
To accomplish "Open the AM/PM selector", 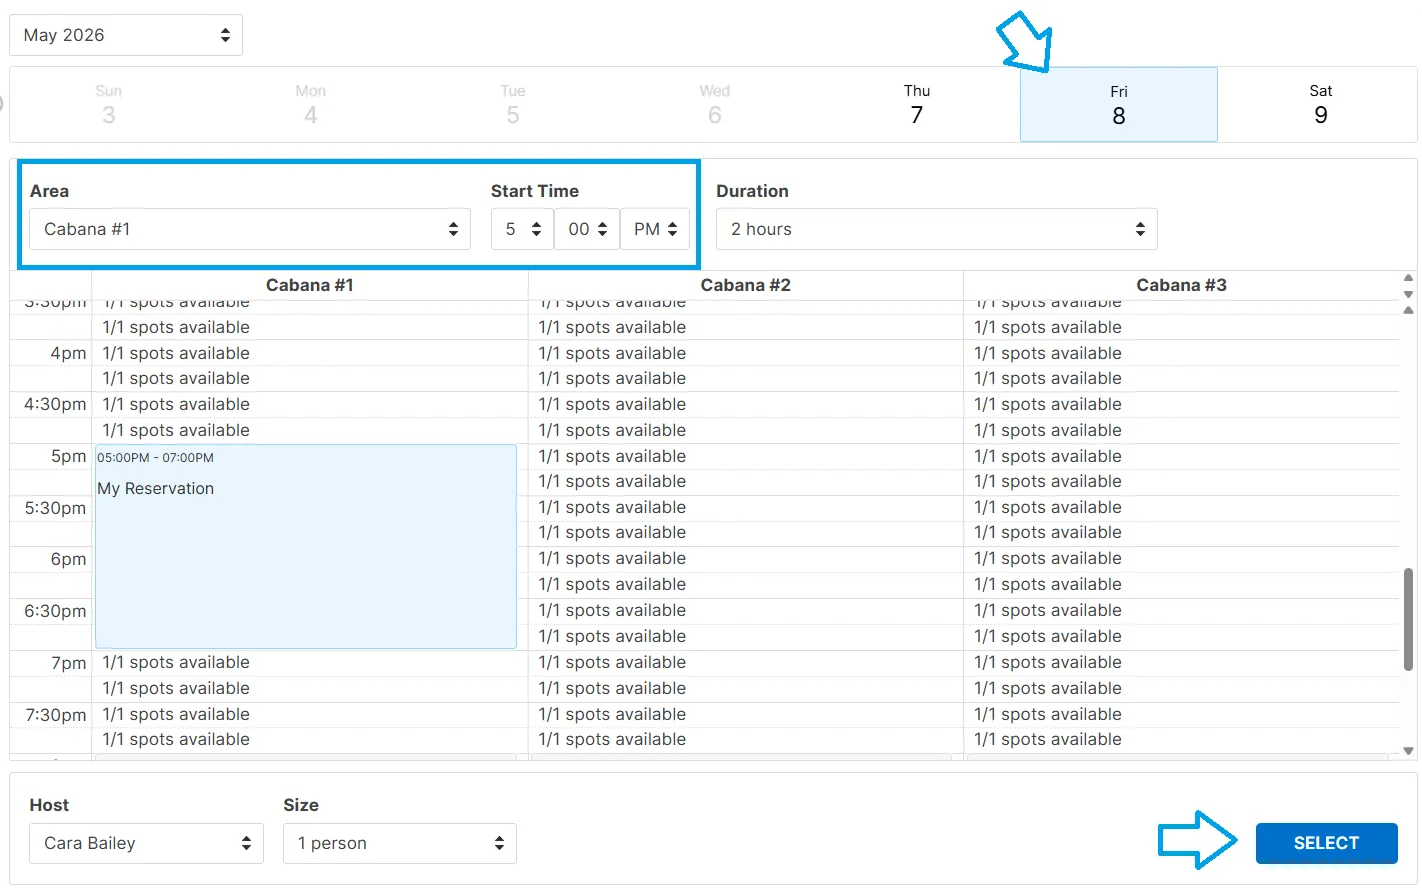I will [655, 229].
